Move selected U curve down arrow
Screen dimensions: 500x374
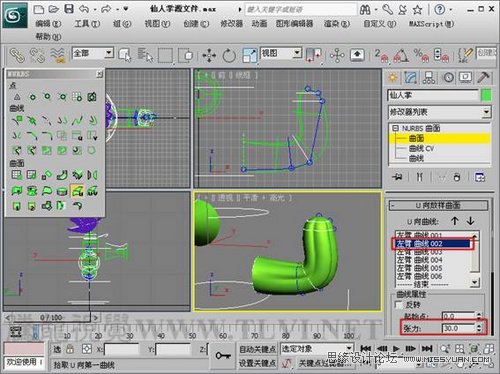click(470, 221)
